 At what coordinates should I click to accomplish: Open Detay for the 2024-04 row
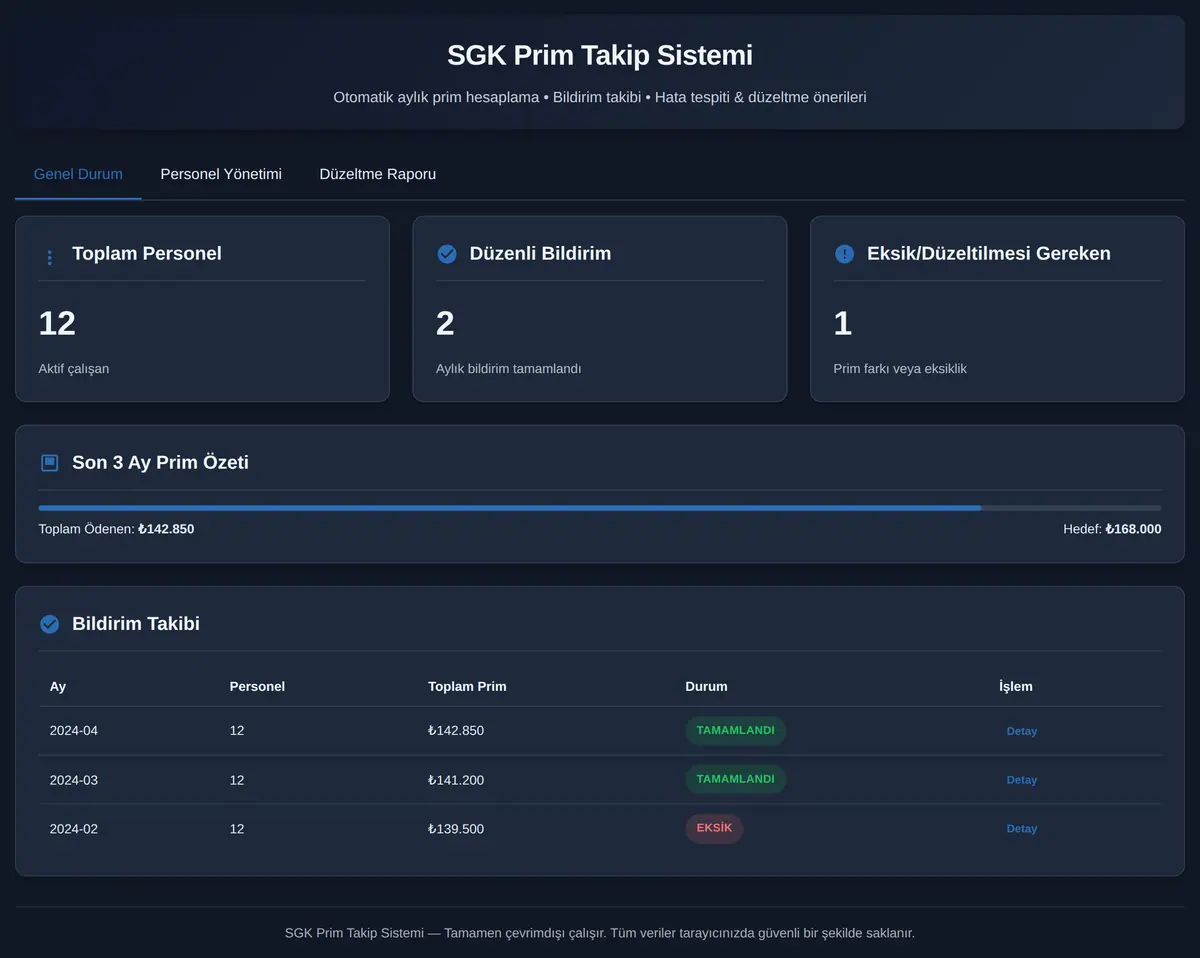(x=1021, y=731)
